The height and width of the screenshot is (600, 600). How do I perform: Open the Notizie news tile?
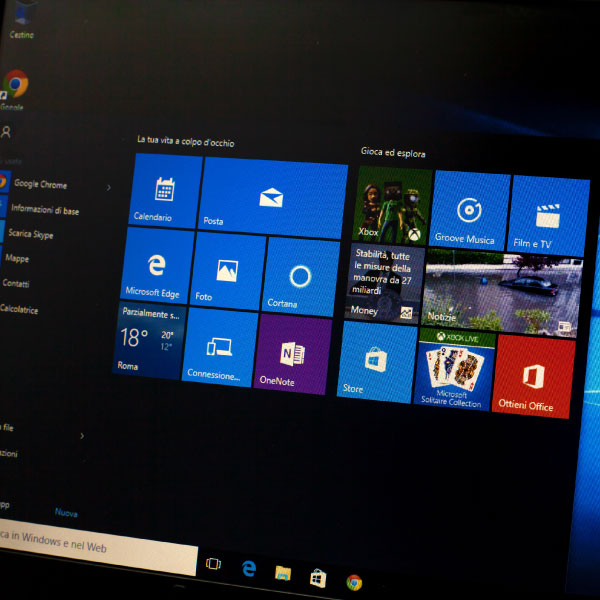501,293
